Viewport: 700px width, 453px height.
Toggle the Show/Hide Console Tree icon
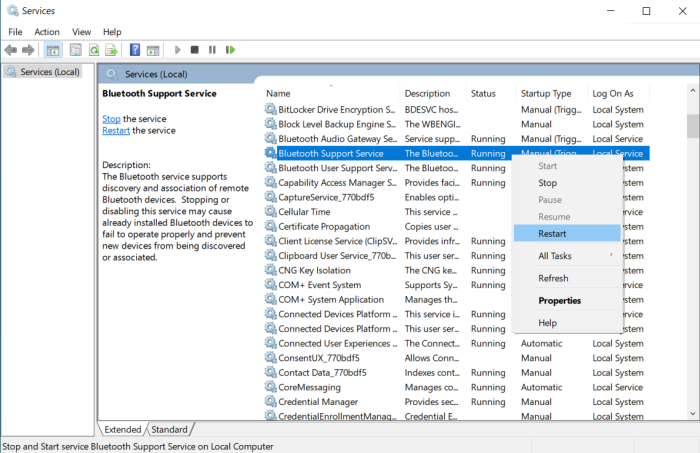pos(53,50)
